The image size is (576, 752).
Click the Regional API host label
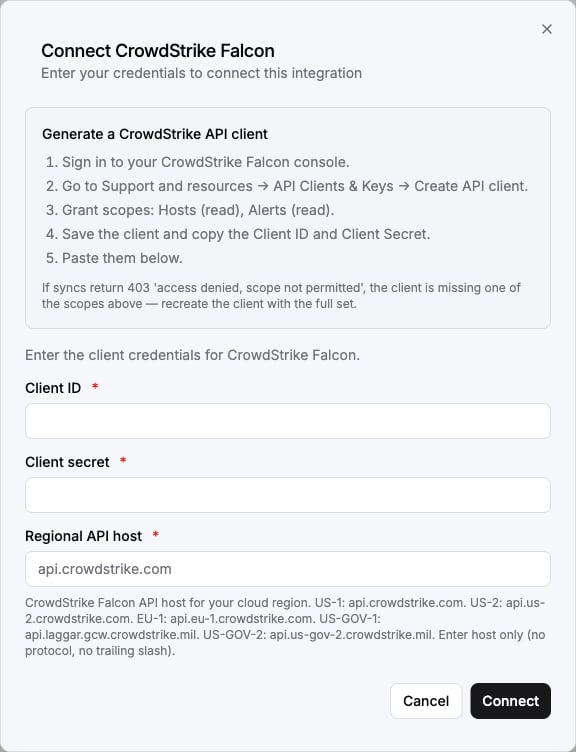pyautogui.click(x=83, y=536)
